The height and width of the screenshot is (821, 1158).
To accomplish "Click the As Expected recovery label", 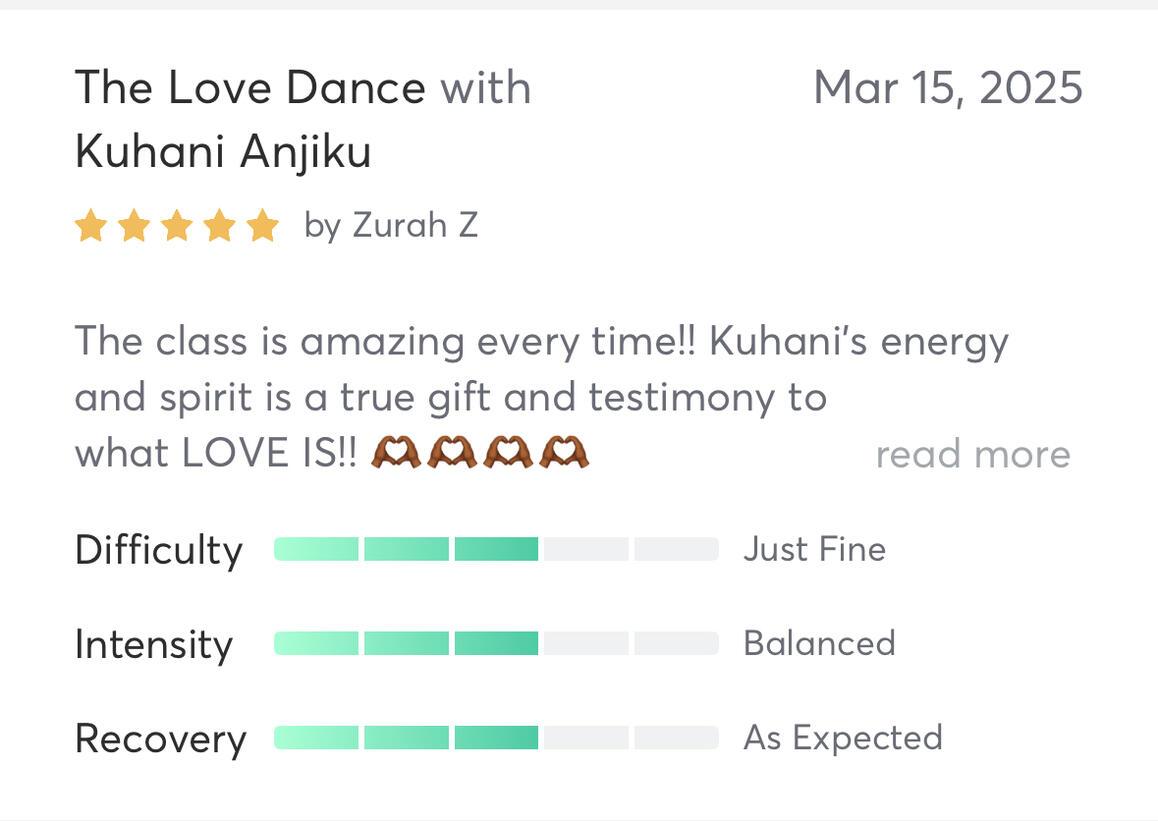I will coord(842,738).
